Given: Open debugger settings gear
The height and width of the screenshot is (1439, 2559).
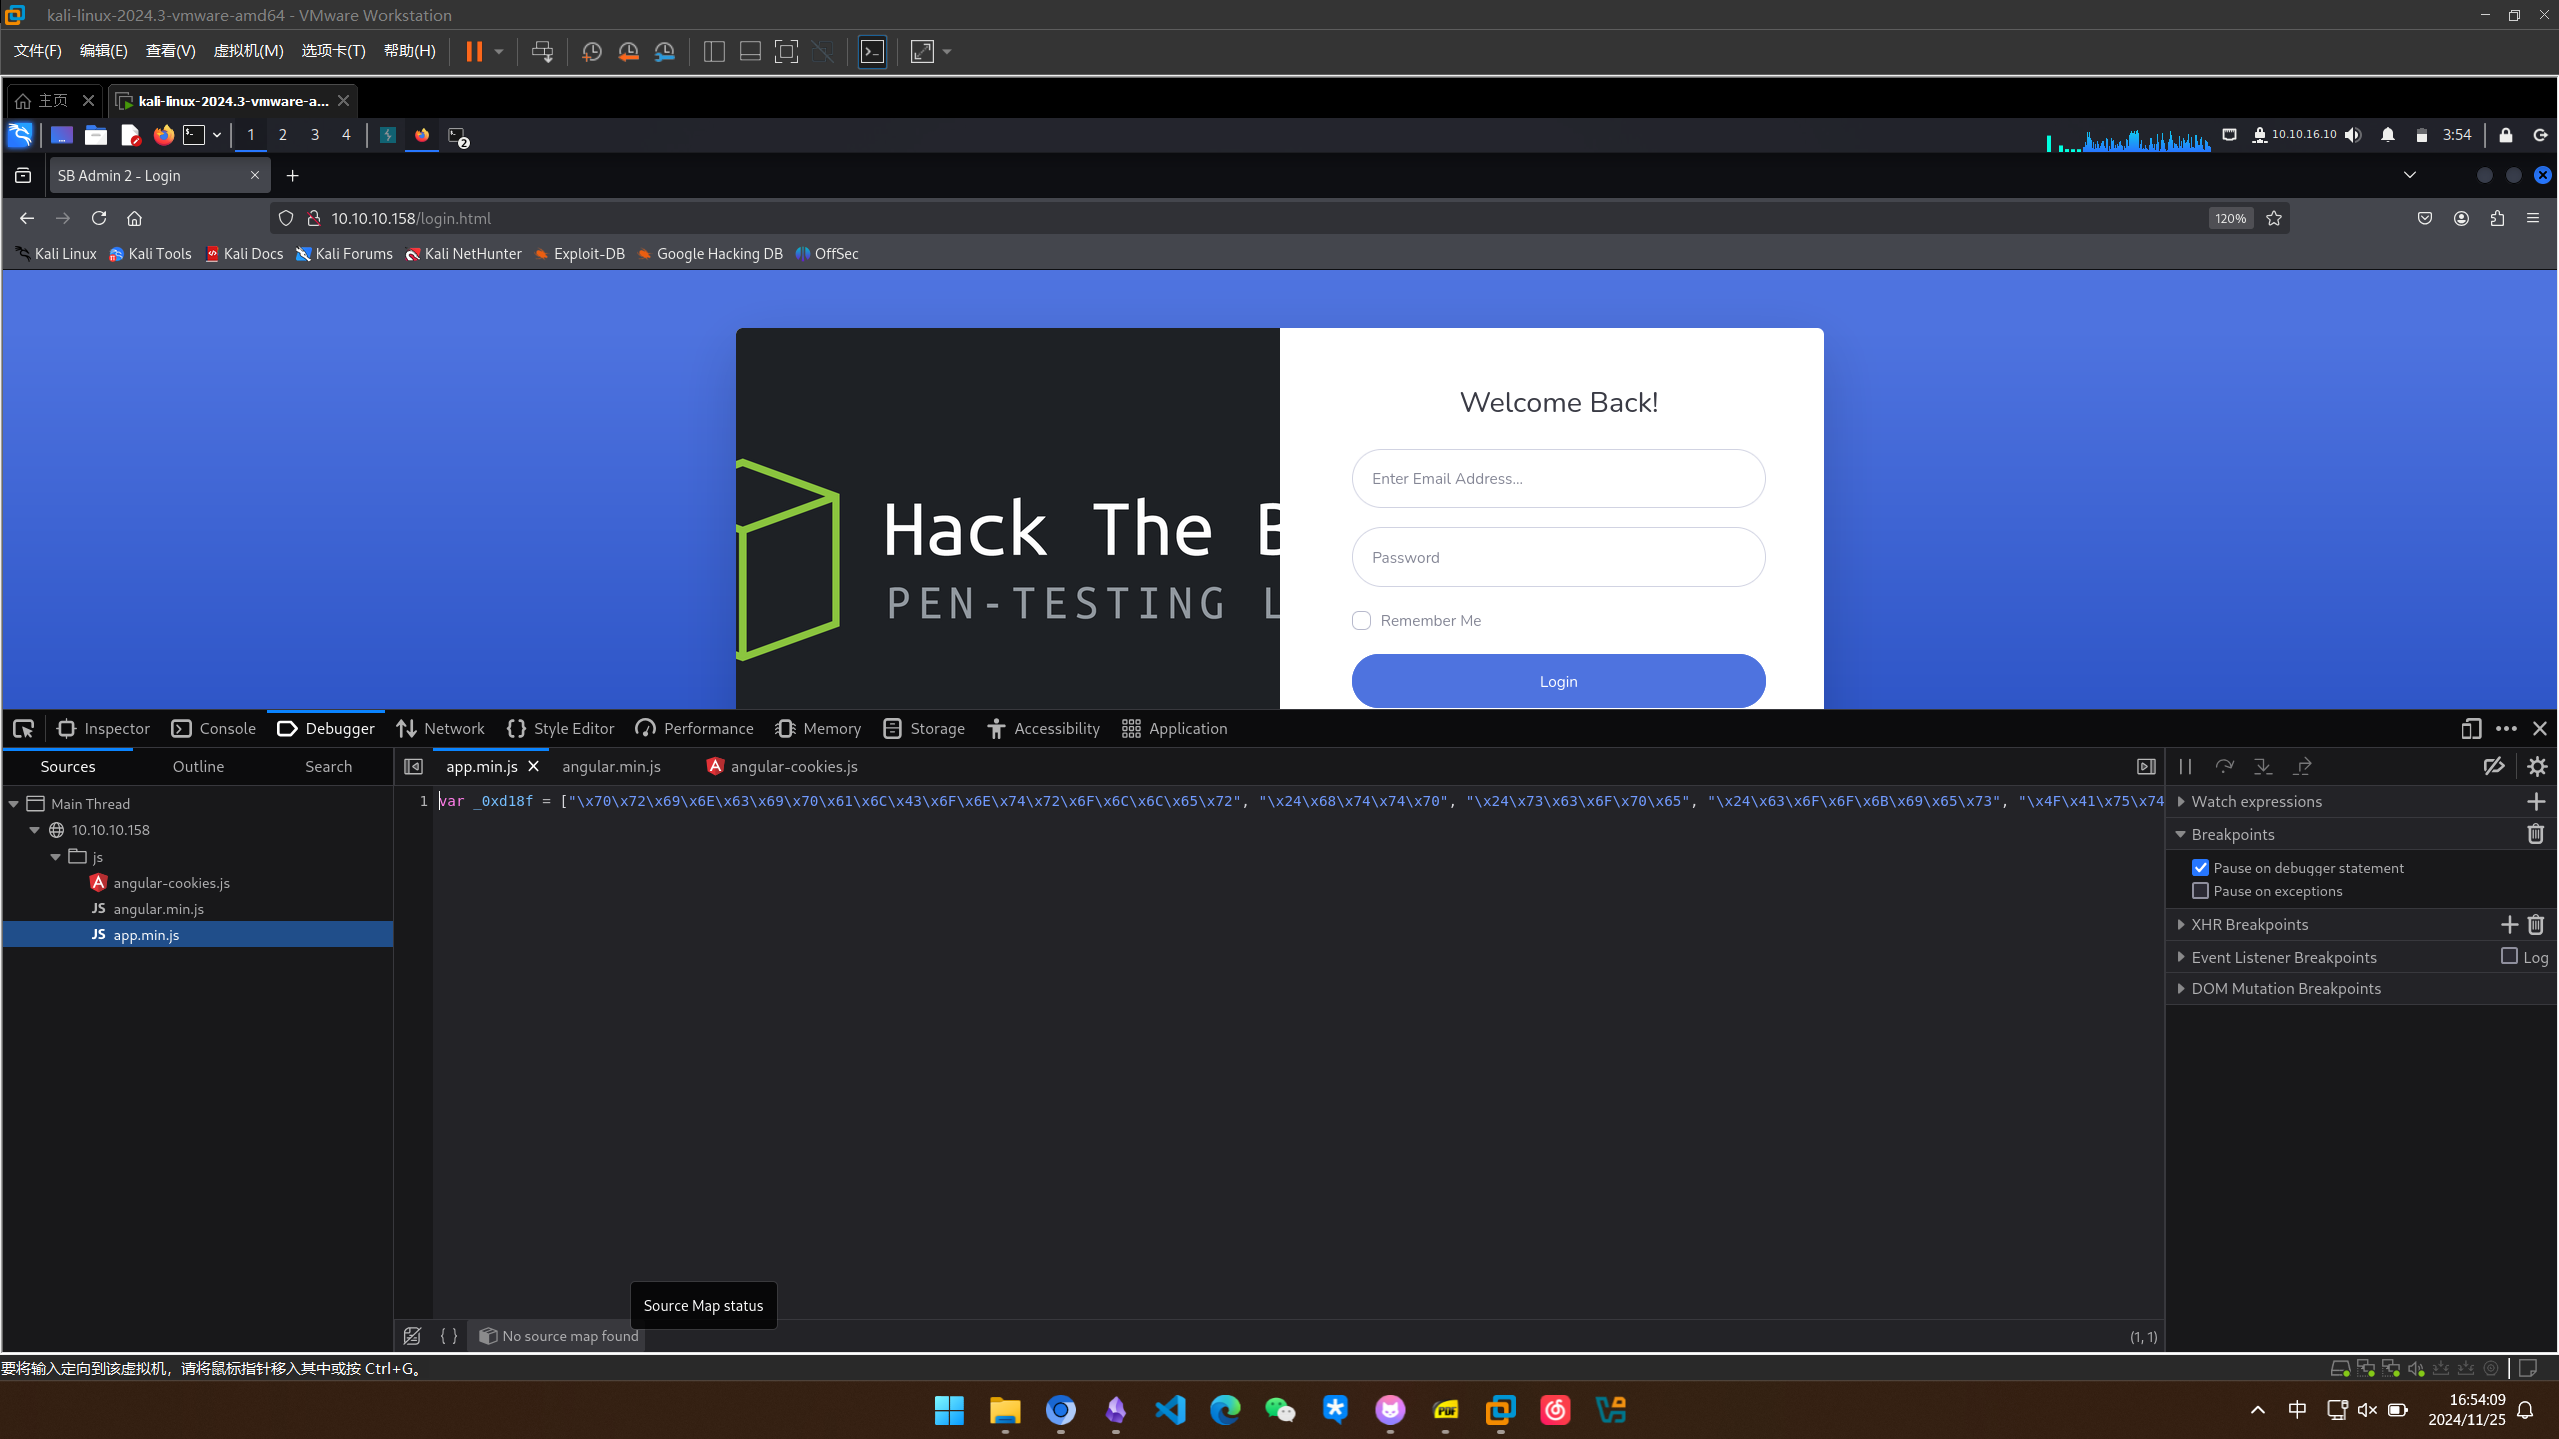Looking at the screenshot, I should point(2537,767).
